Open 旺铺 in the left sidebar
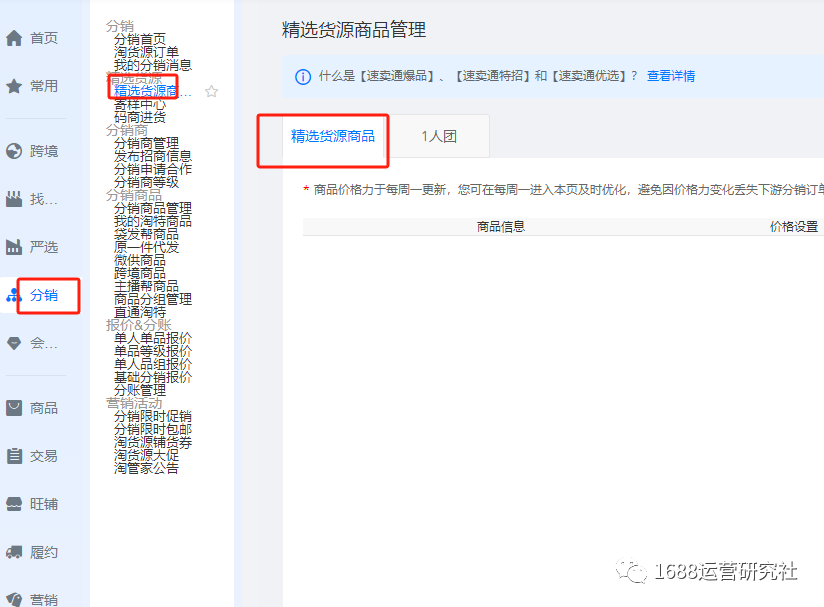Screen dimensions: 824x607 (44, 505)
